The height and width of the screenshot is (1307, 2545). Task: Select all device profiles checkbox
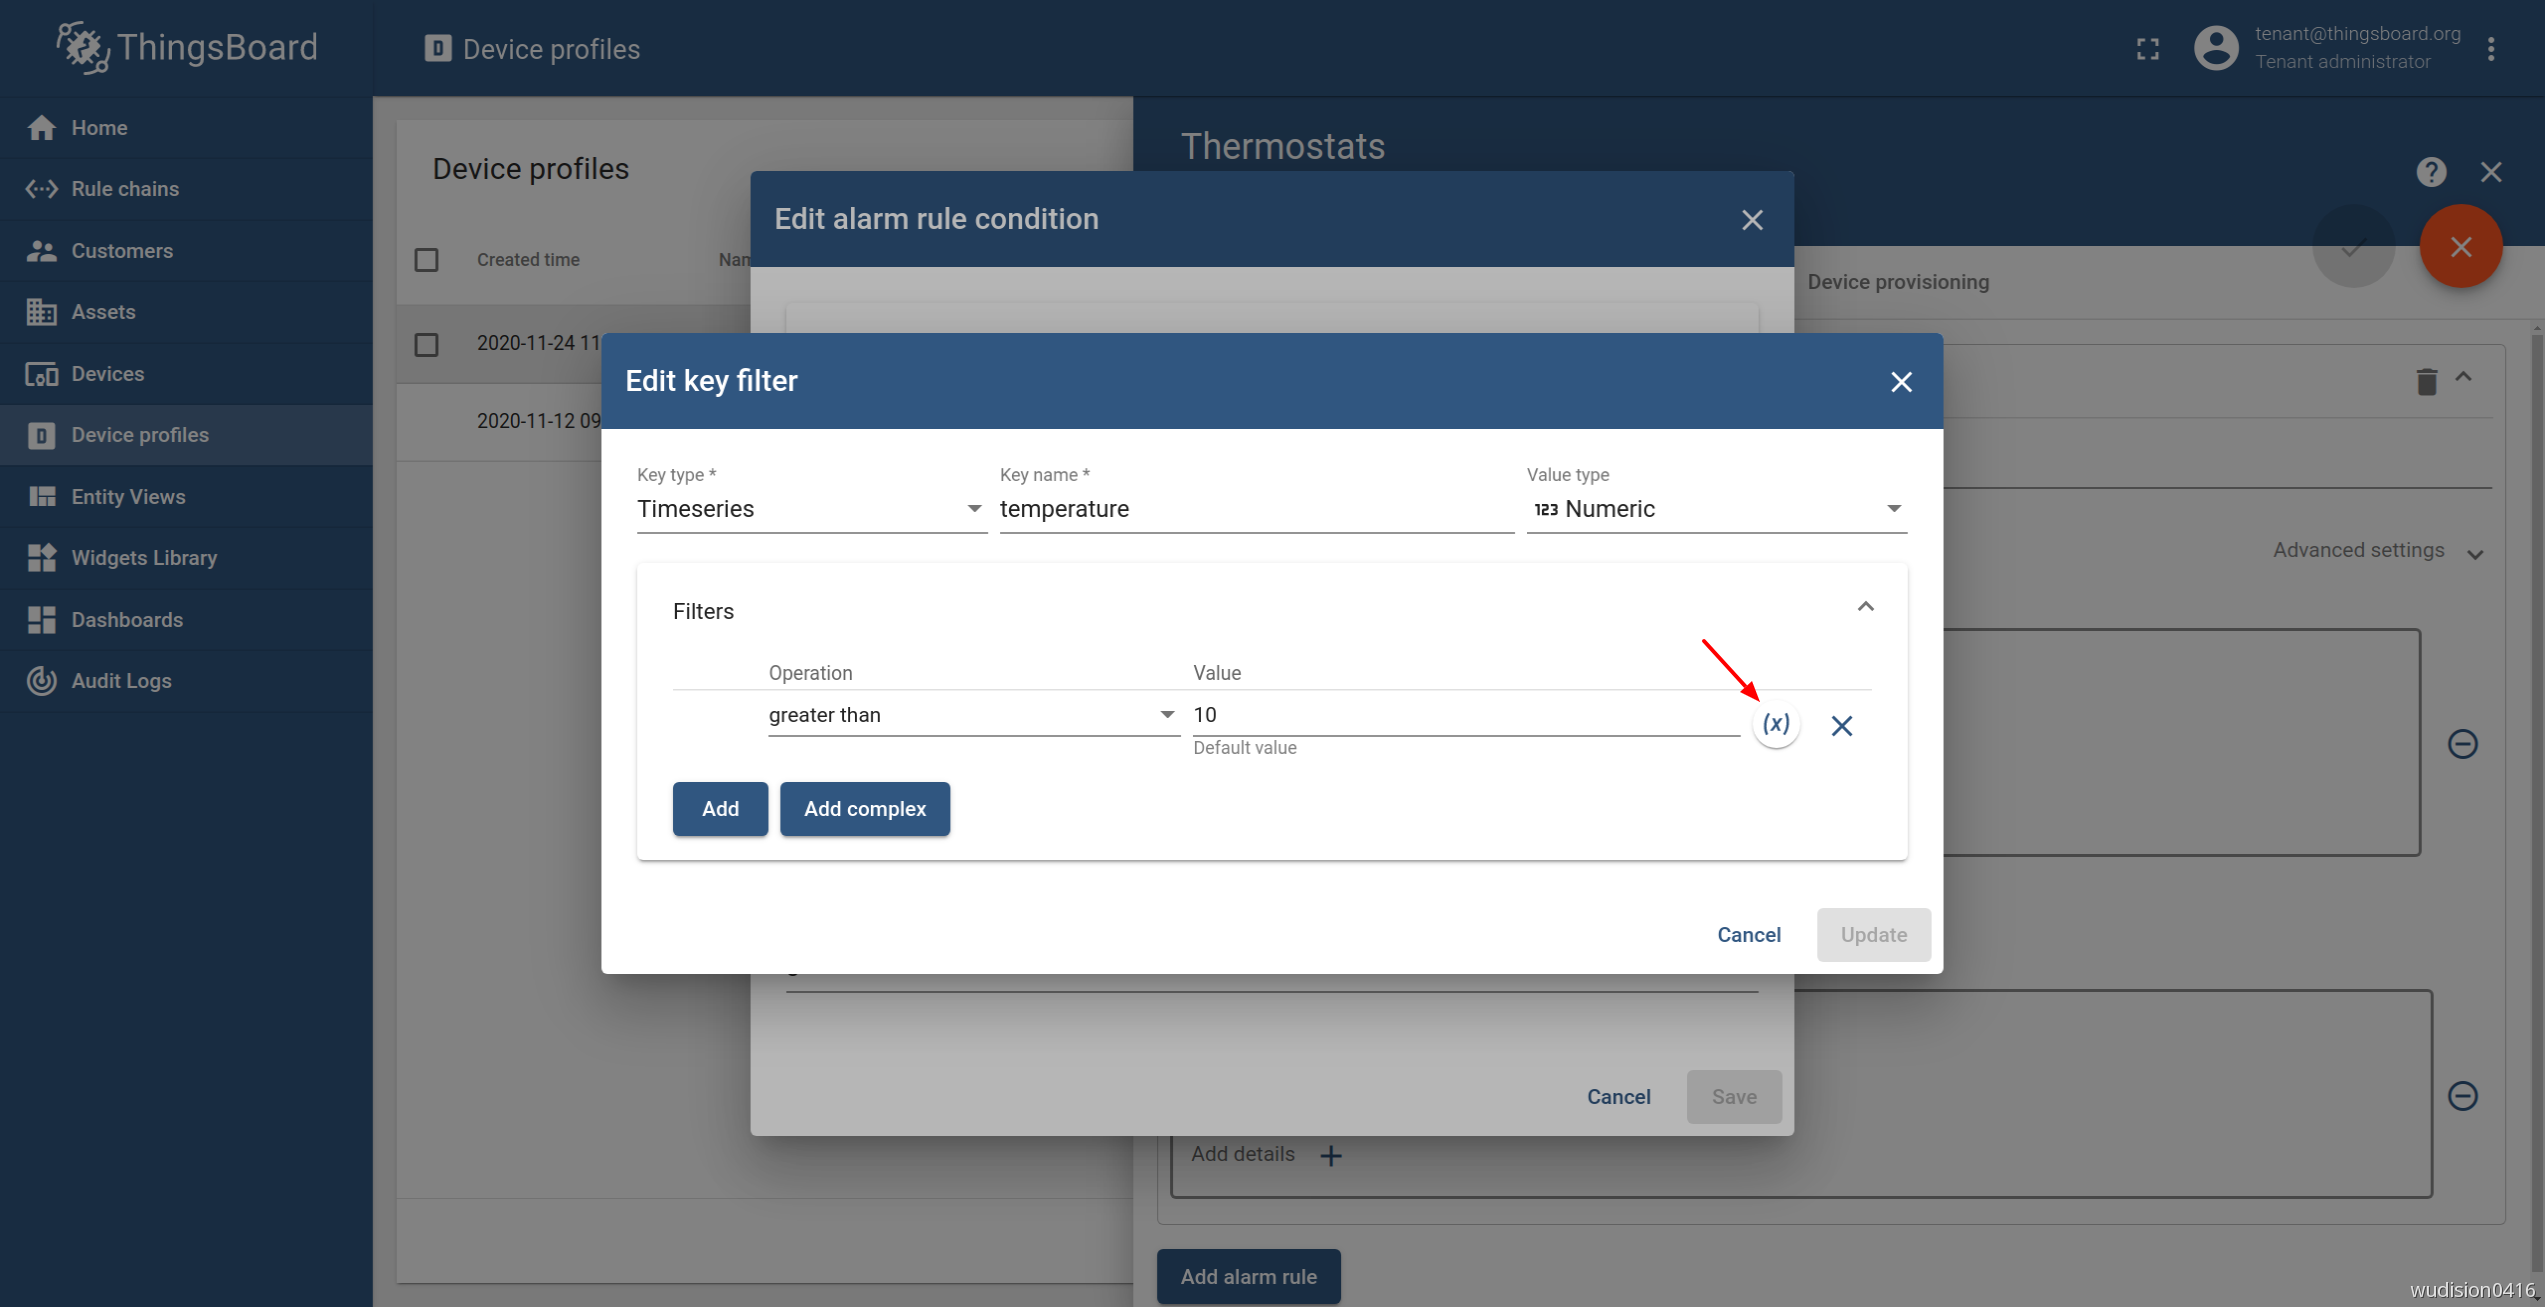click(427, 260)
